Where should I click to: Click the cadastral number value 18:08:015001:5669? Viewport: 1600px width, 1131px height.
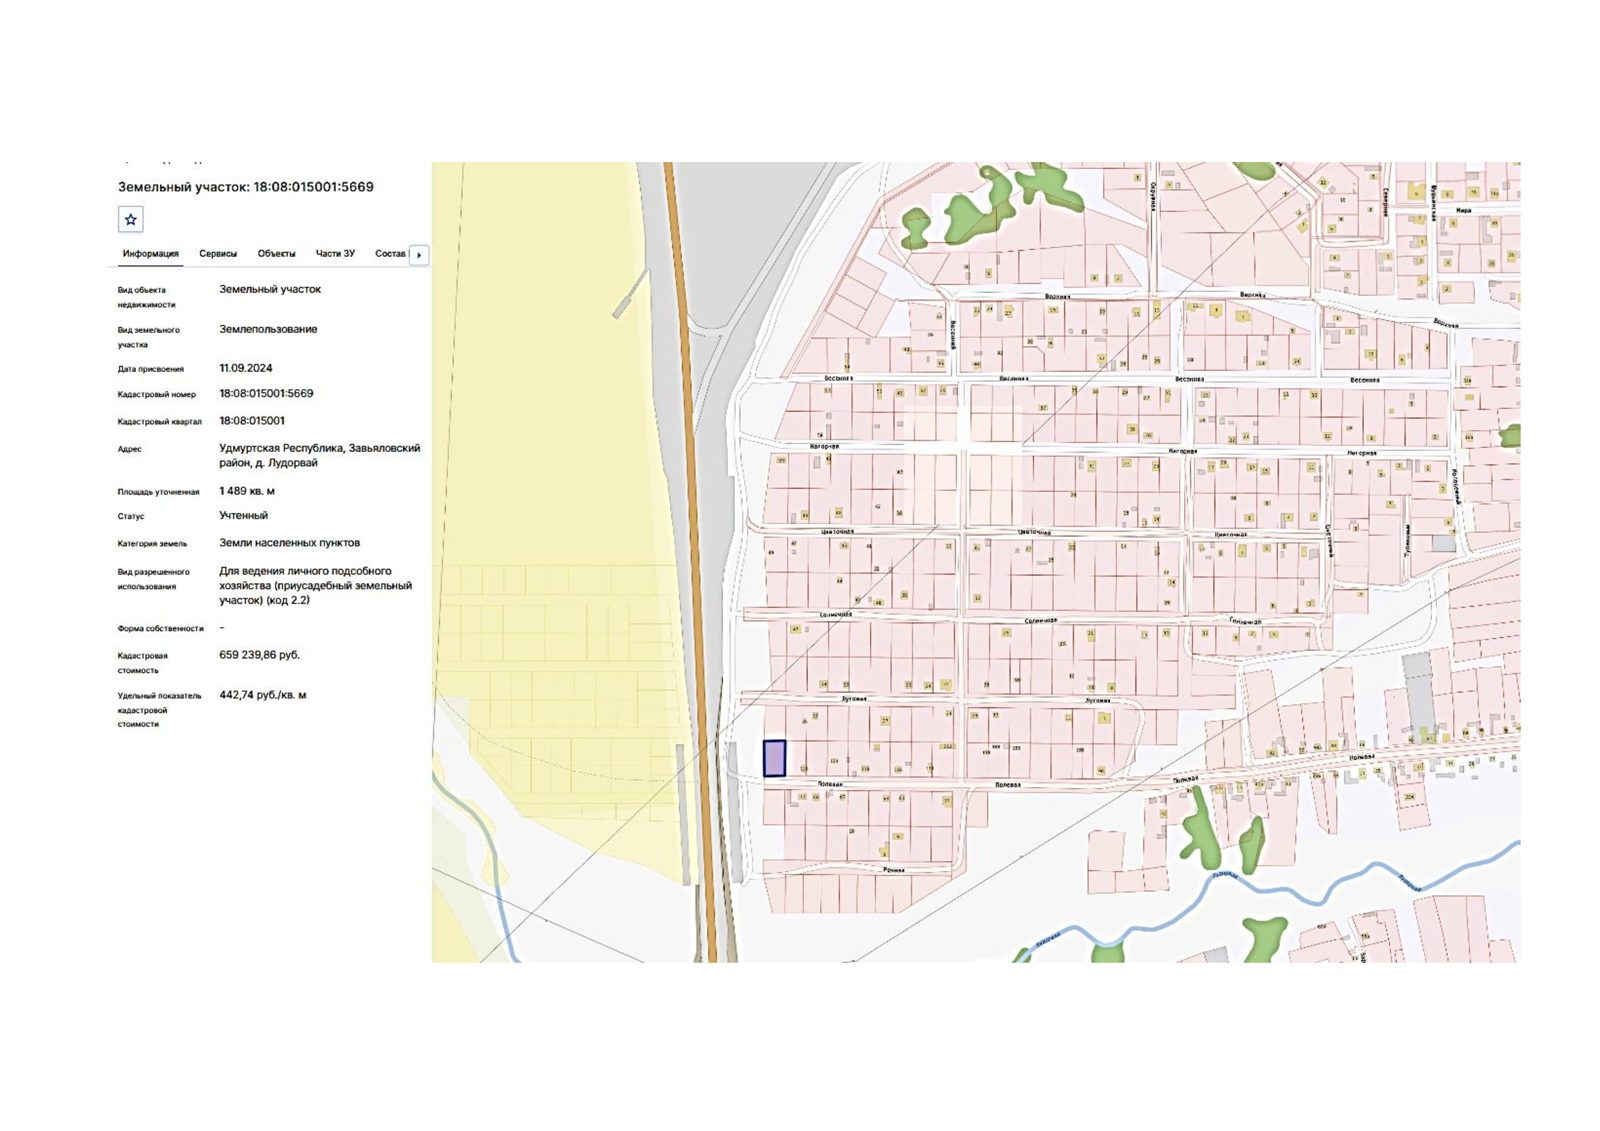coord(266,394)
